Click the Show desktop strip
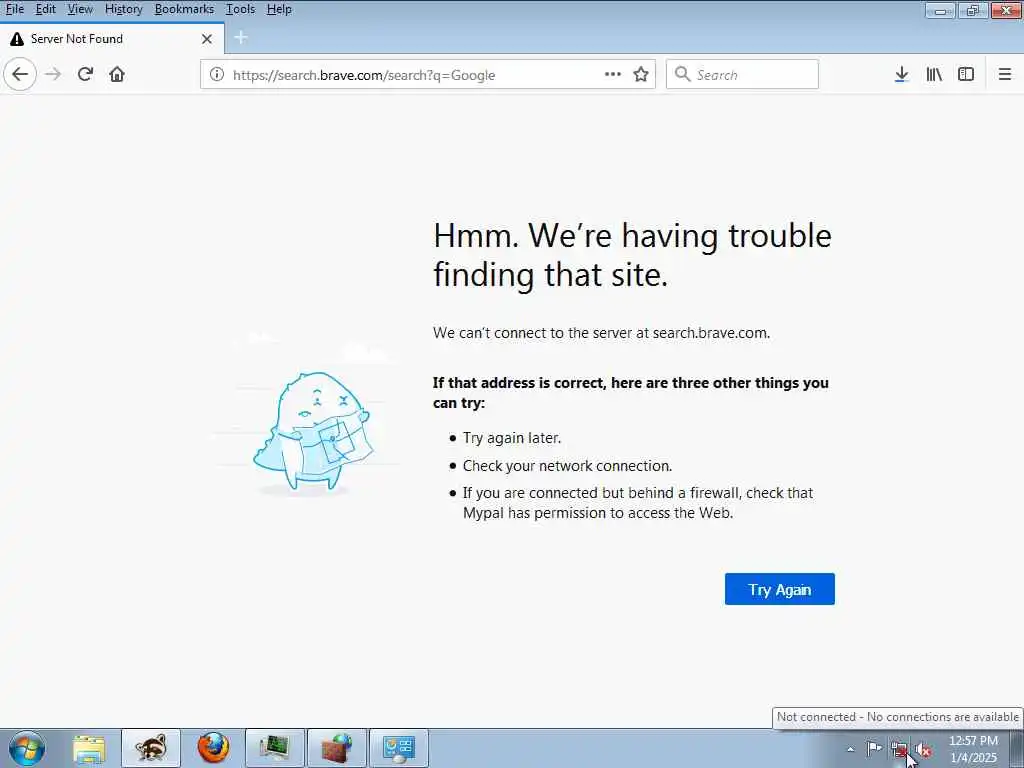Viewport: 1024px width, 768px height. tap(1017, 748)
